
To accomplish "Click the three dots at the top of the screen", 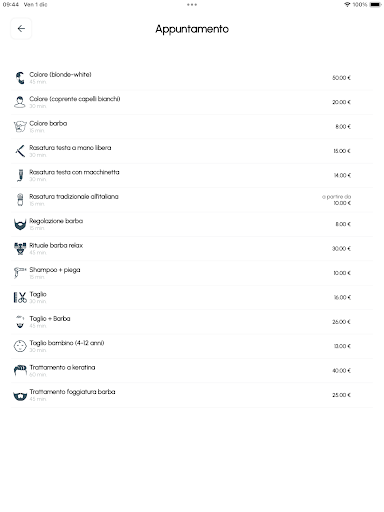I will pyautogui.click(x=192, y=5).
